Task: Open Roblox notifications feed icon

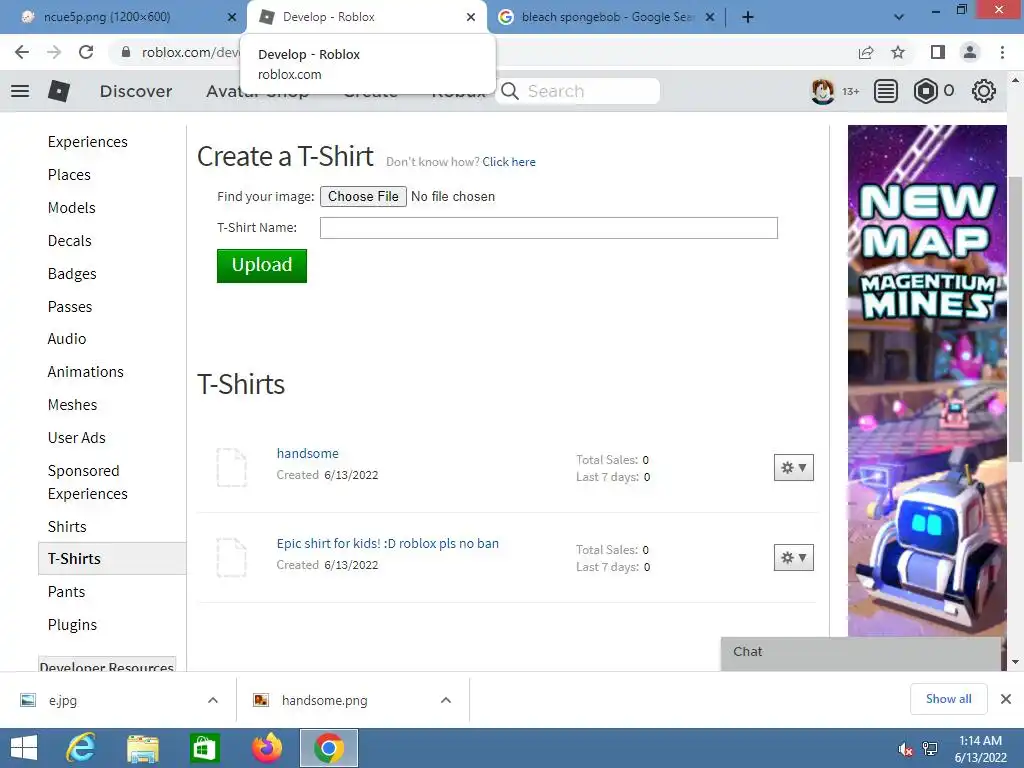Action: [886, 91]
